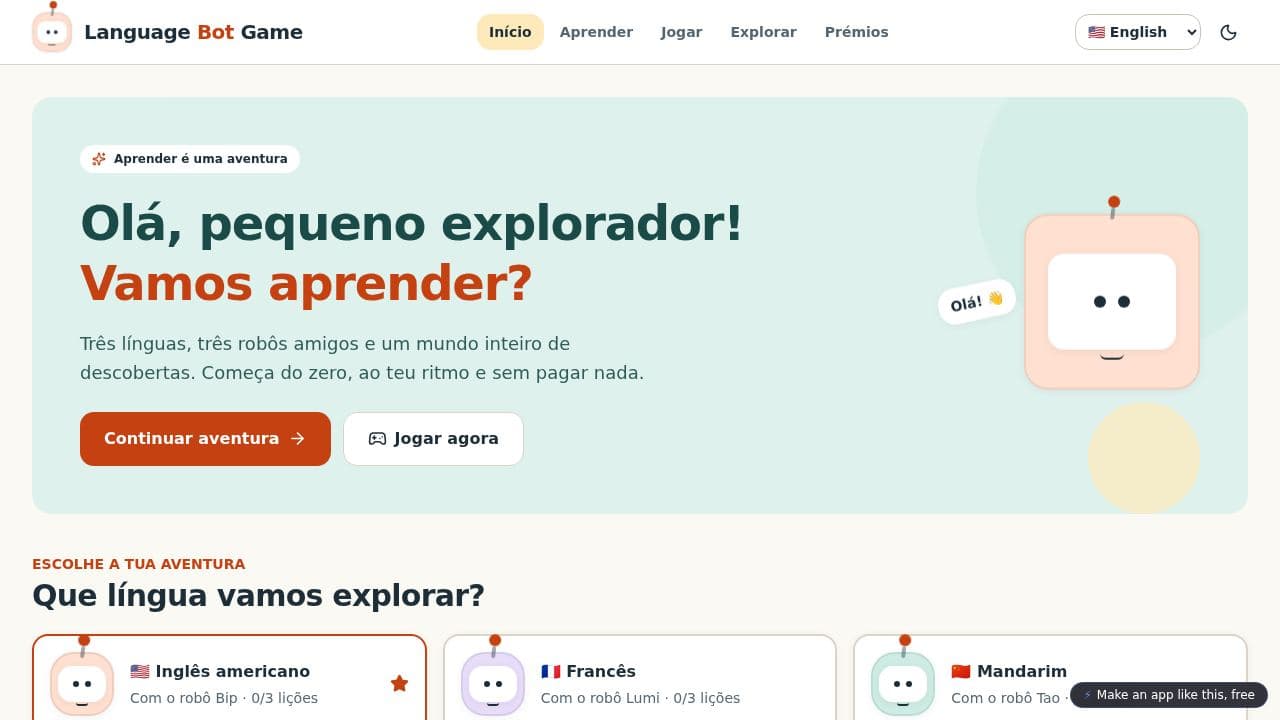Click the Chinese flag beside Mandarim
This screenshot has width=1280, height=720.
pos(961,672)
